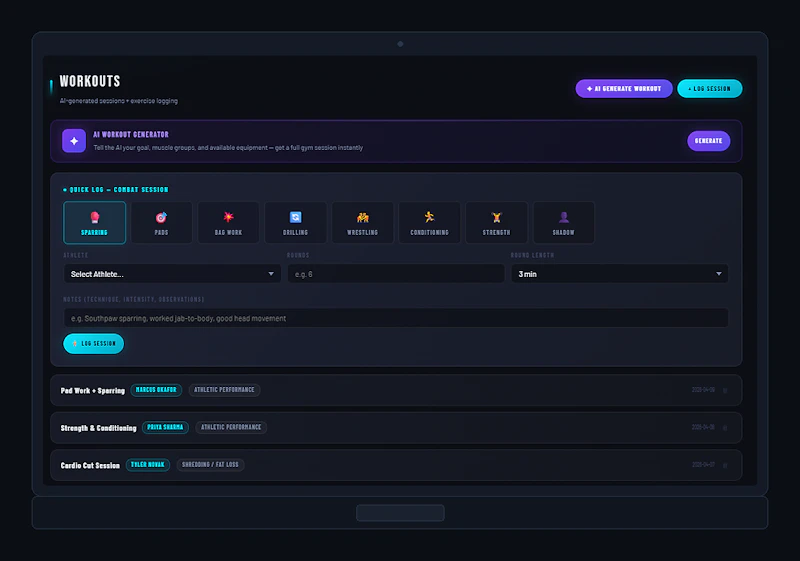Delete the Cardio Cut Session entry
The image size is (800, 561).
725,465
